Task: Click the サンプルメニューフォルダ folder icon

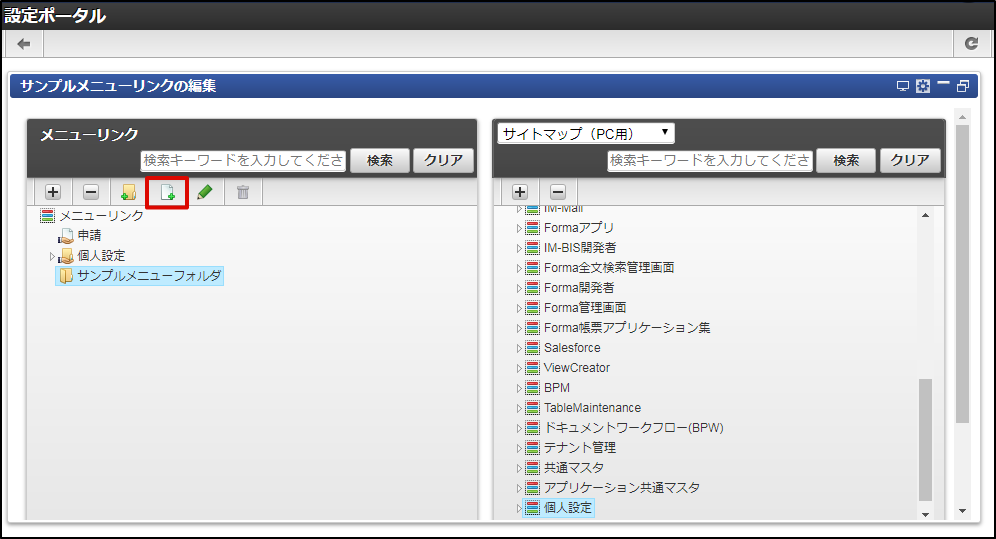Action: 66,276
